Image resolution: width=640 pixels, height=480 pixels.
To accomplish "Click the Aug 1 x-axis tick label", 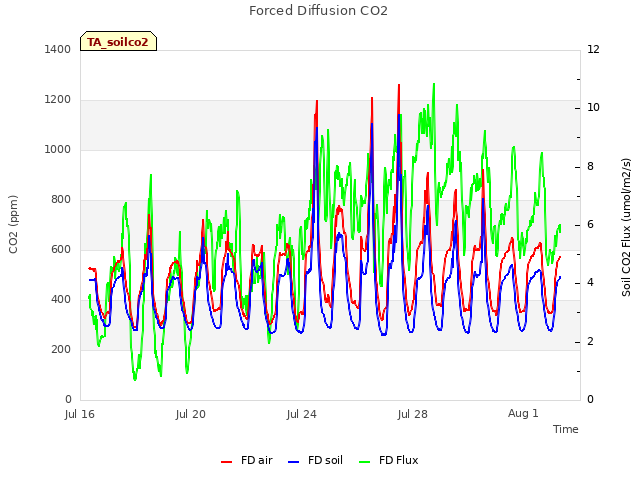I will (523, 413).
